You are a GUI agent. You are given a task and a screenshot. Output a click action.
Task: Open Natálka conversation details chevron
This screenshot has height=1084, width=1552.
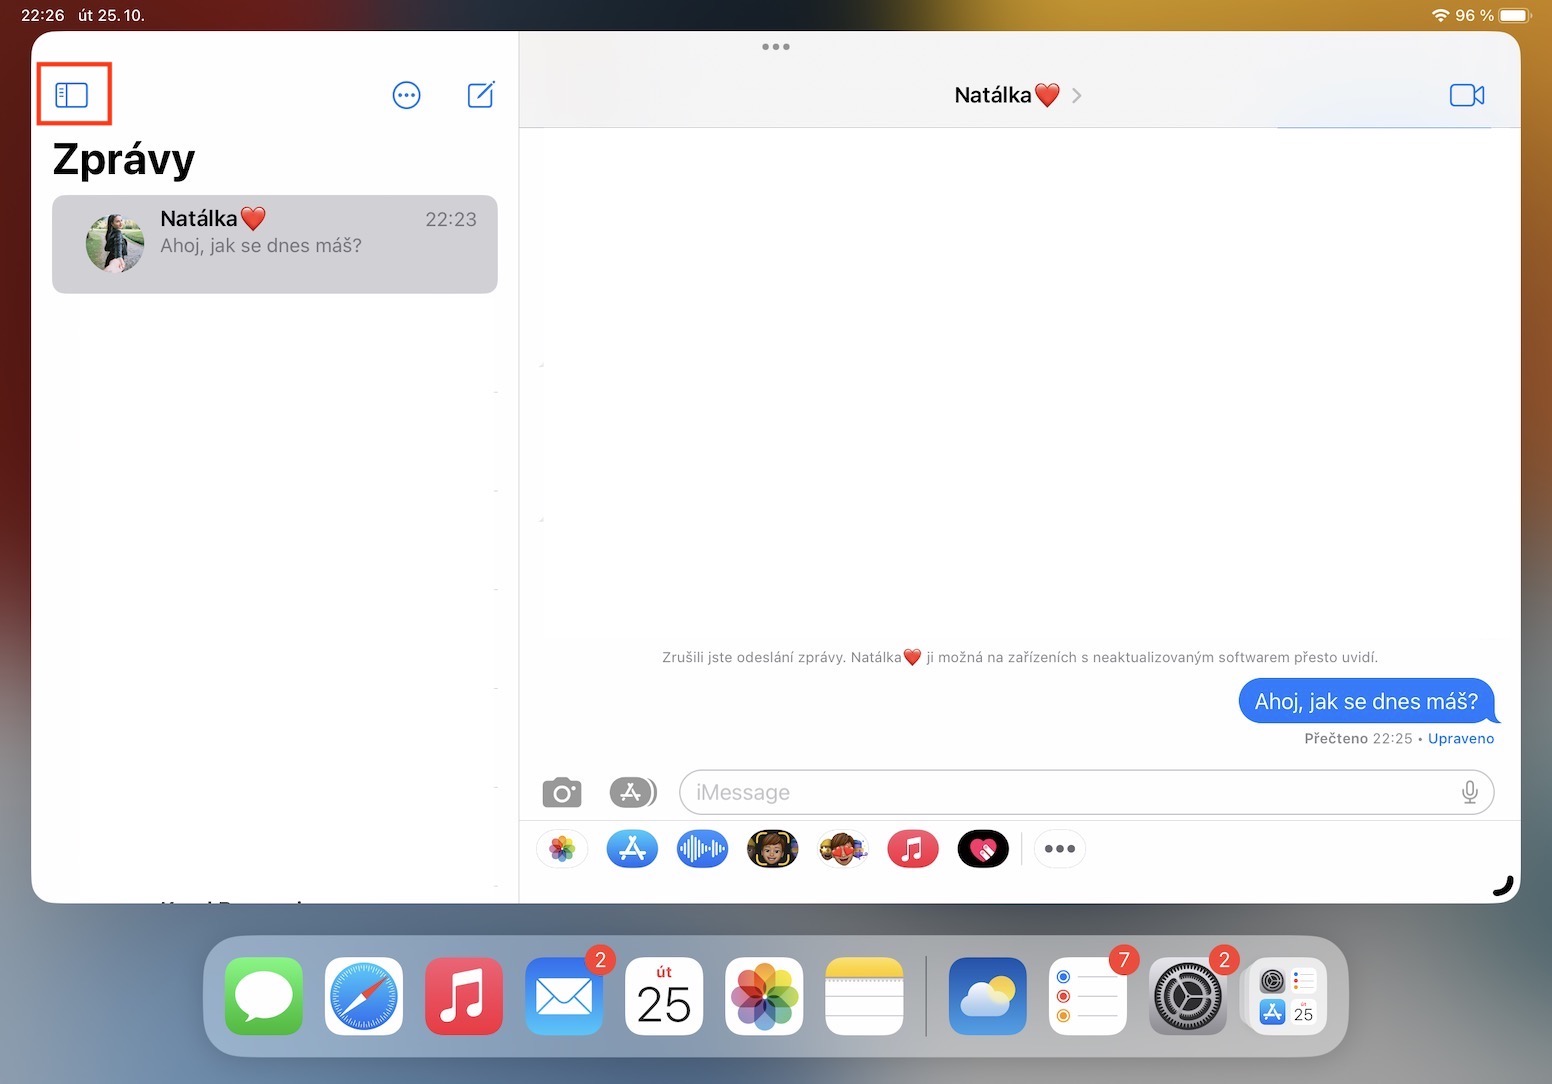[1077, 95]
